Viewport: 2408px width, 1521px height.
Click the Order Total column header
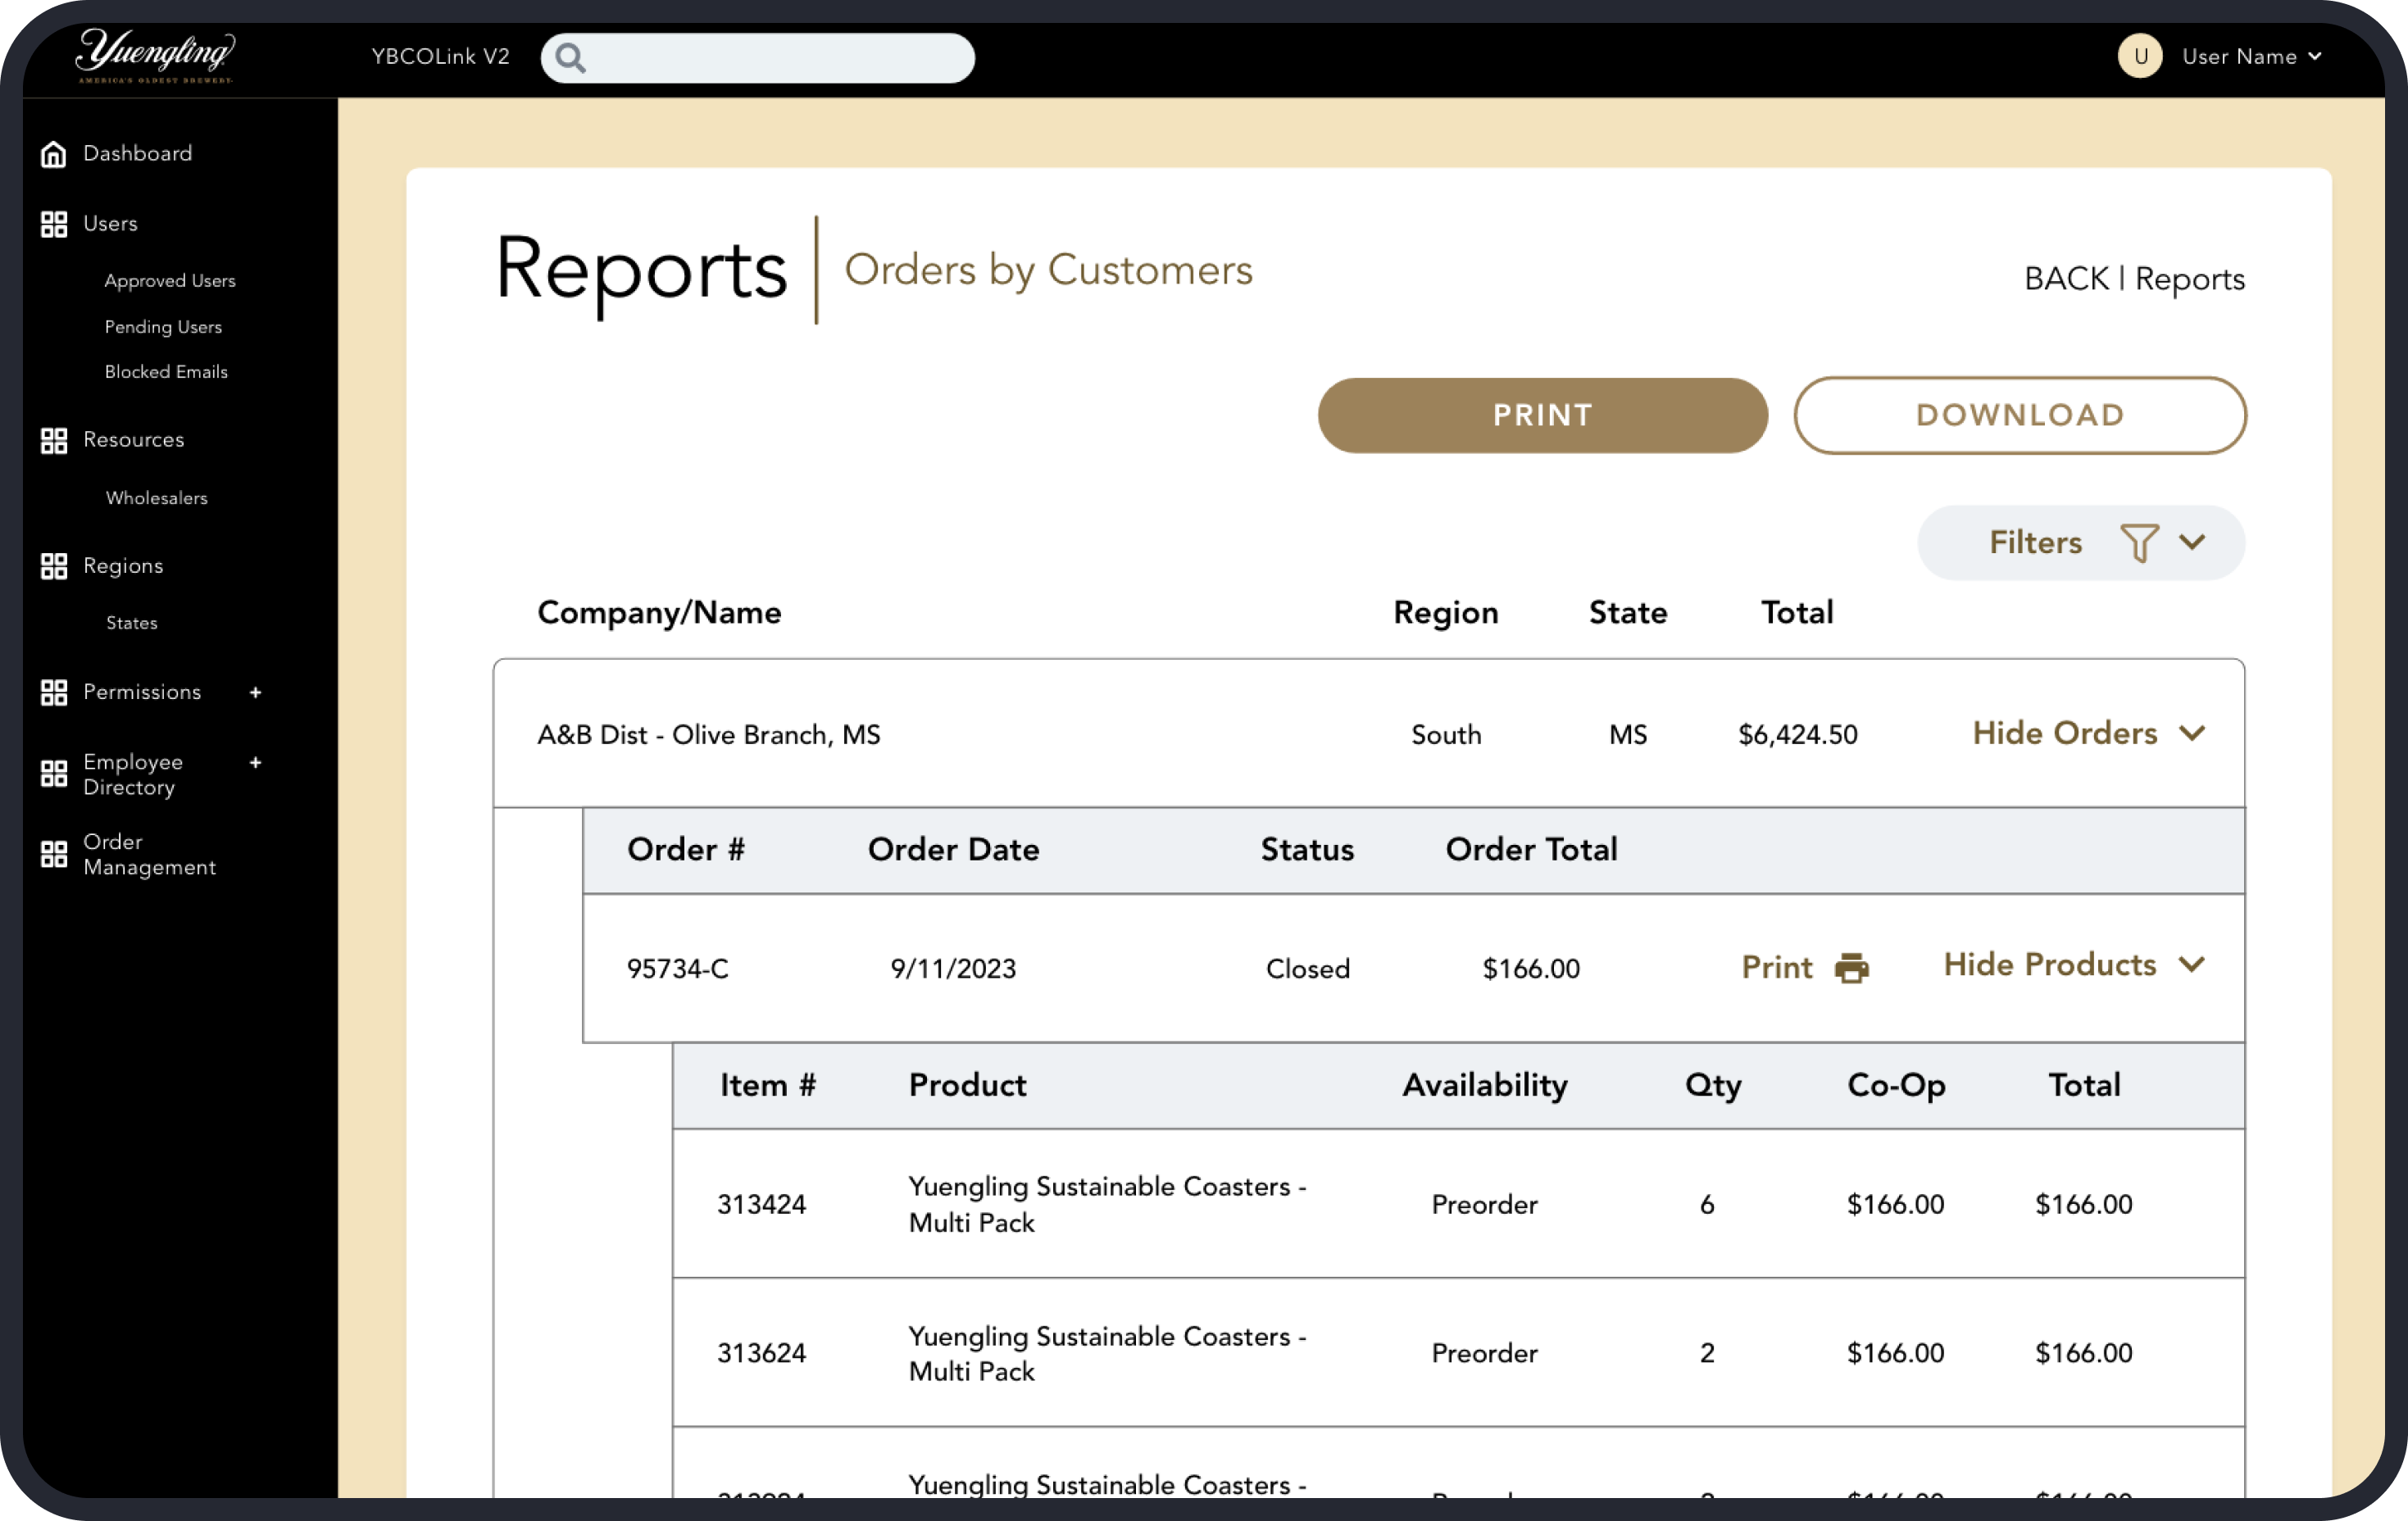click(x=1531, y=849)
